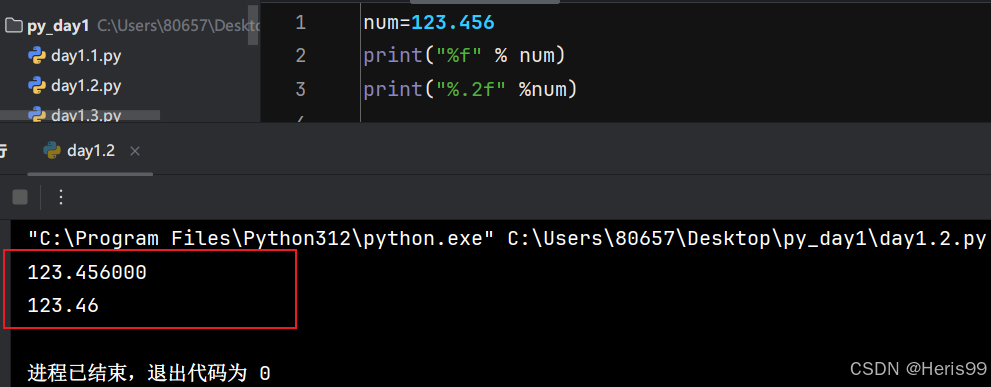The image size is (991, 387).
Task: Click the Python icon beside day1.2.py
Action: coord(37,85)
